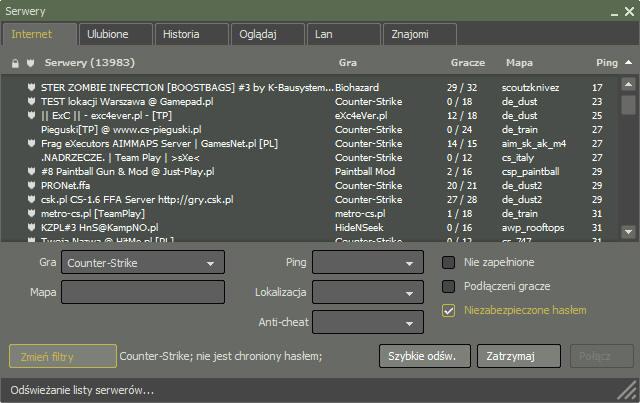Viewport: 640px width, 403px height.
Task: Enable the Podłączeni gracze checkbox
Action: 449,287
